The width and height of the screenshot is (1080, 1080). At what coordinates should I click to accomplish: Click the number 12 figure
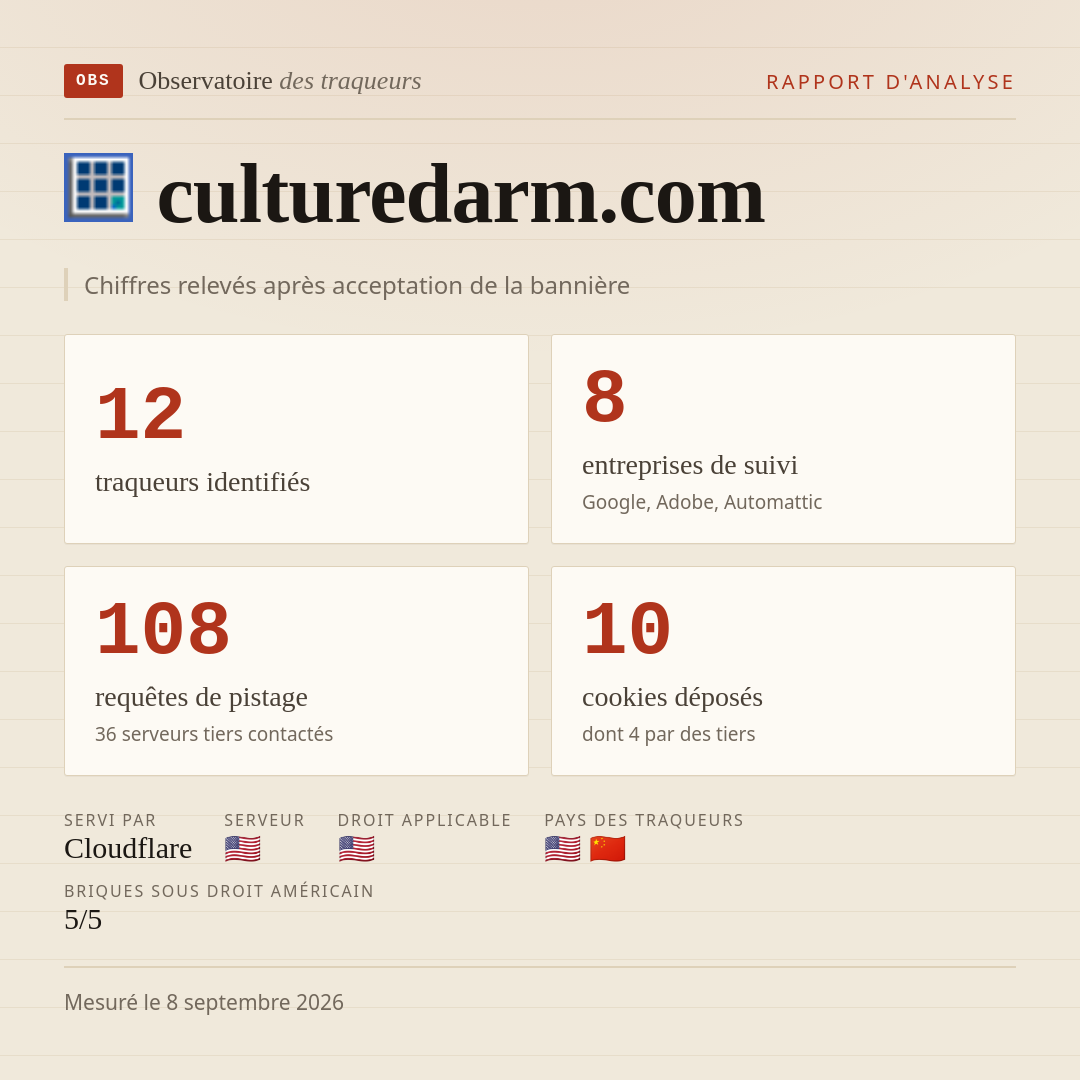tap(141, 415)
